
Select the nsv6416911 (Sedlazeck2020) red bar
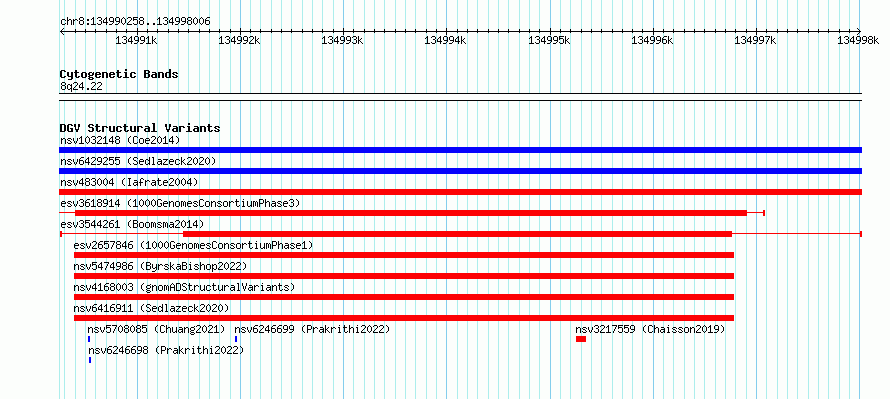(404, 318)
